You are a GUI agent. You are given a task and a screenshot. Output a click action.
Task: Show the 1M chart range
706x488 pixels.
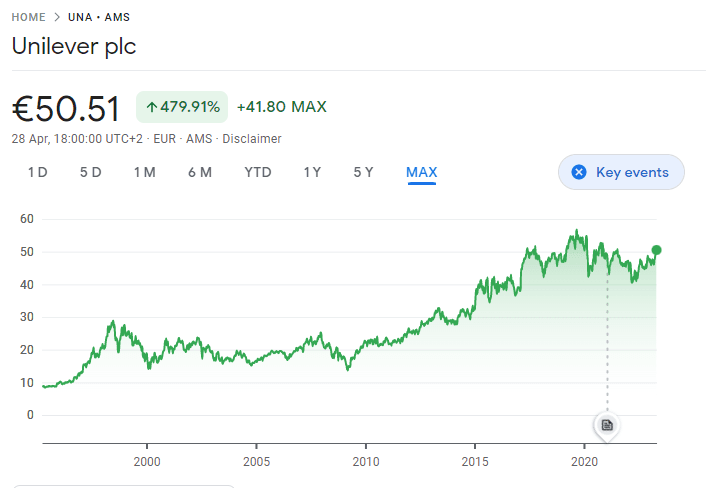[x=144, y=172]
